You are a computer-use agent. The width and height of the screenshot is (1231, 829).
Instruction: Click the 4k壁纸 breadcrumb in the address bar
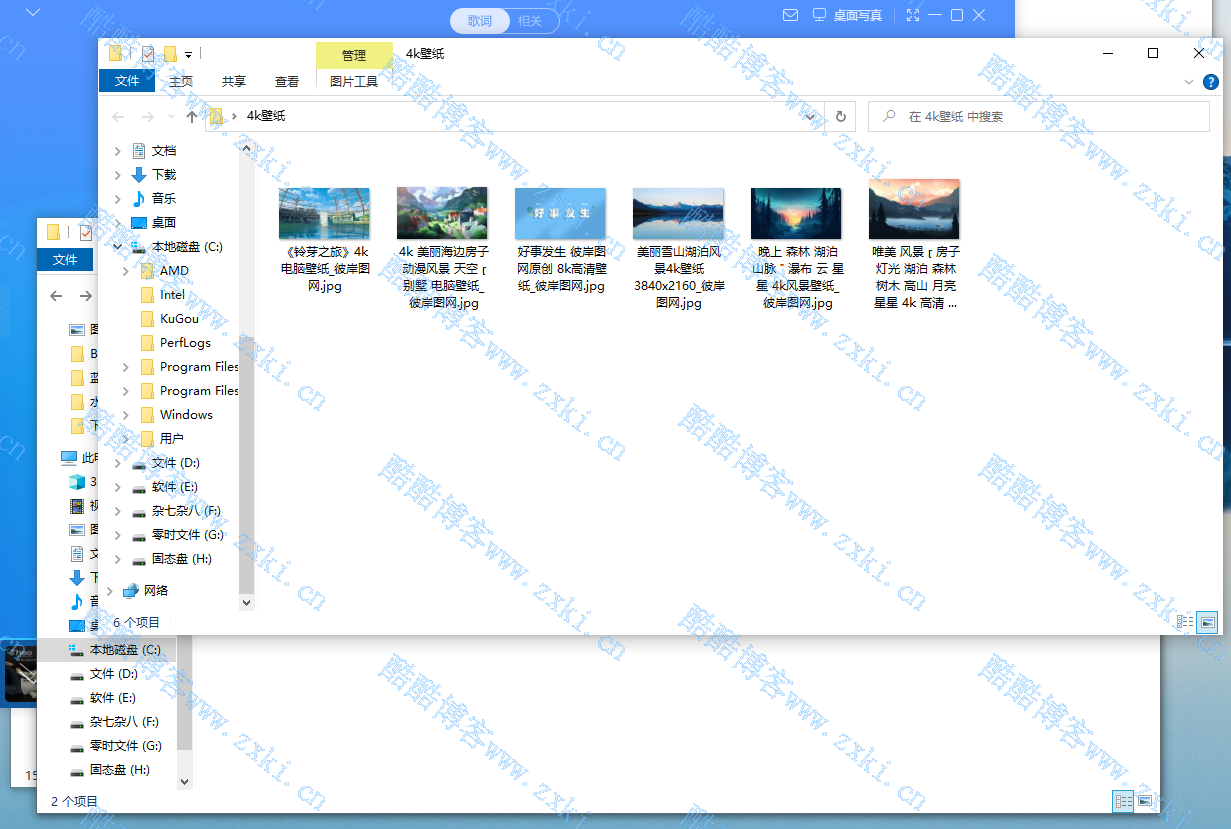[x=266, y=116]
